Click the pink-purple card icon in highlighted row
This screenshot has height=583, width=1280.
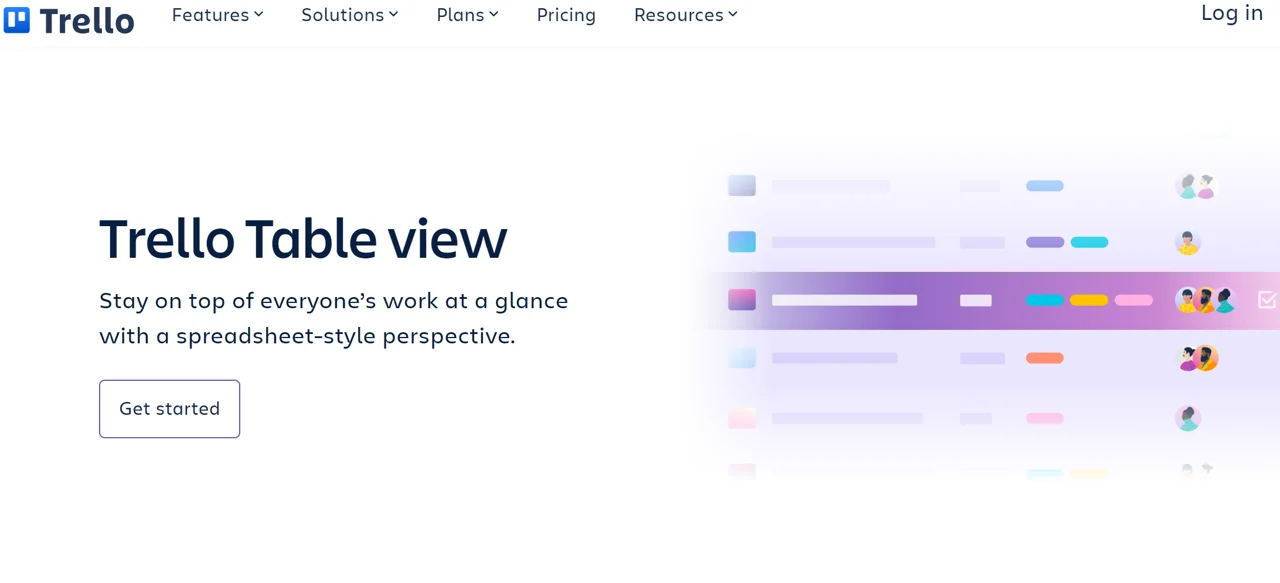point(742,299)
